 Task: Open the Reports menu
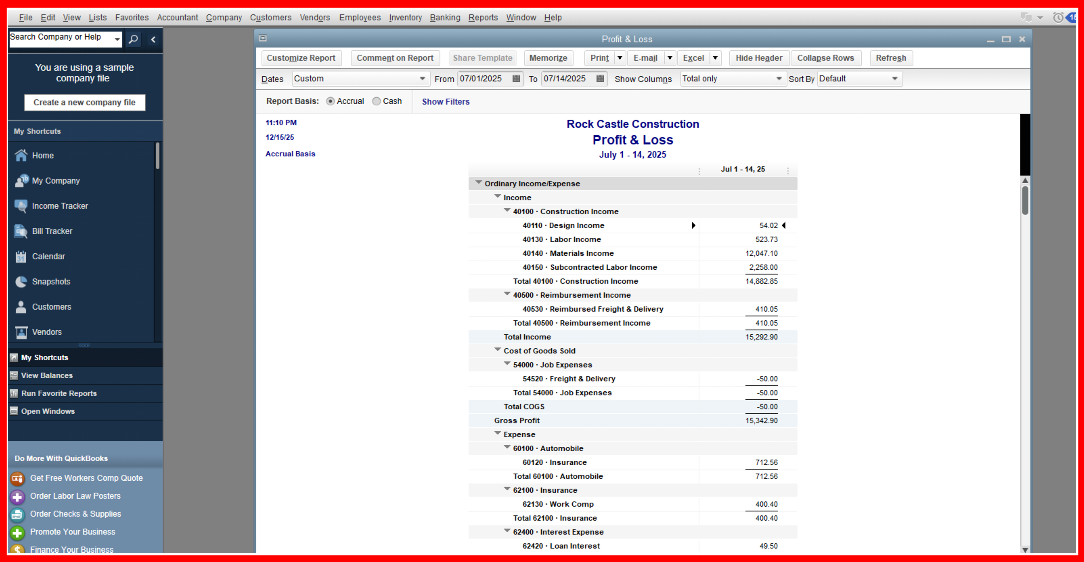[x=483, y=17]
